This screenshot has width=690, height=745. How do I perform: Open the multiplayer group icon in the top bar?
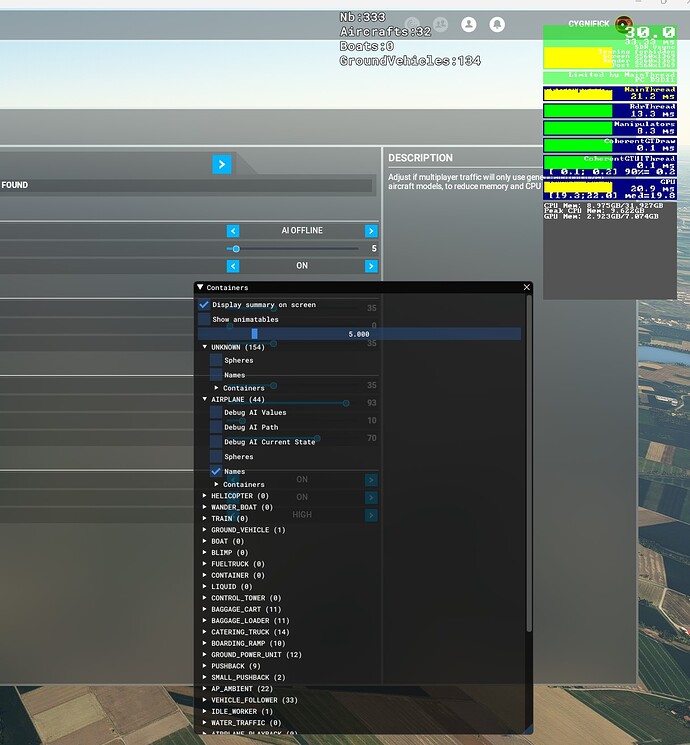click(x=441, y=24)
